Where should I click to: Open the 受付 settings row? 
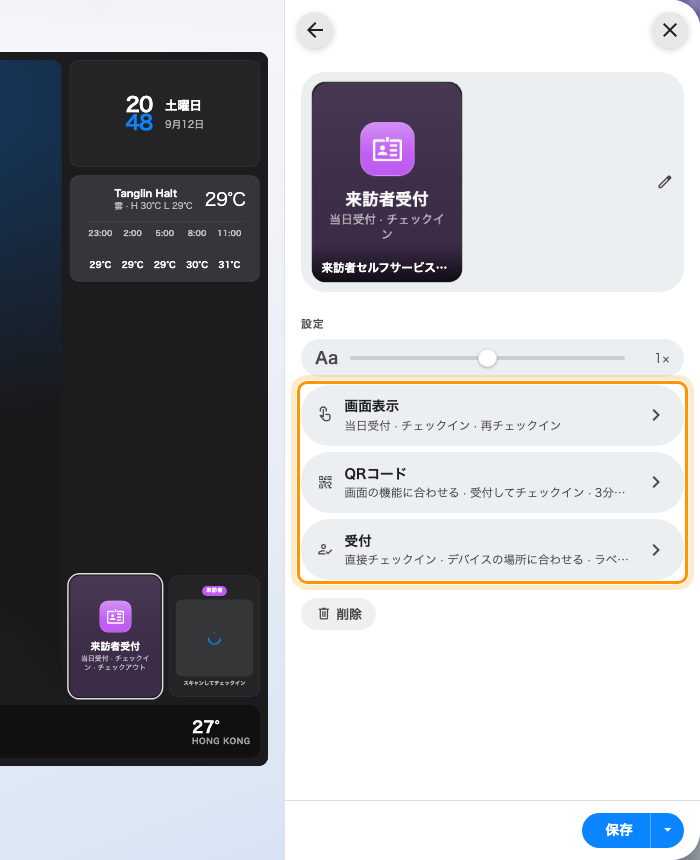(x=492, y=550)
